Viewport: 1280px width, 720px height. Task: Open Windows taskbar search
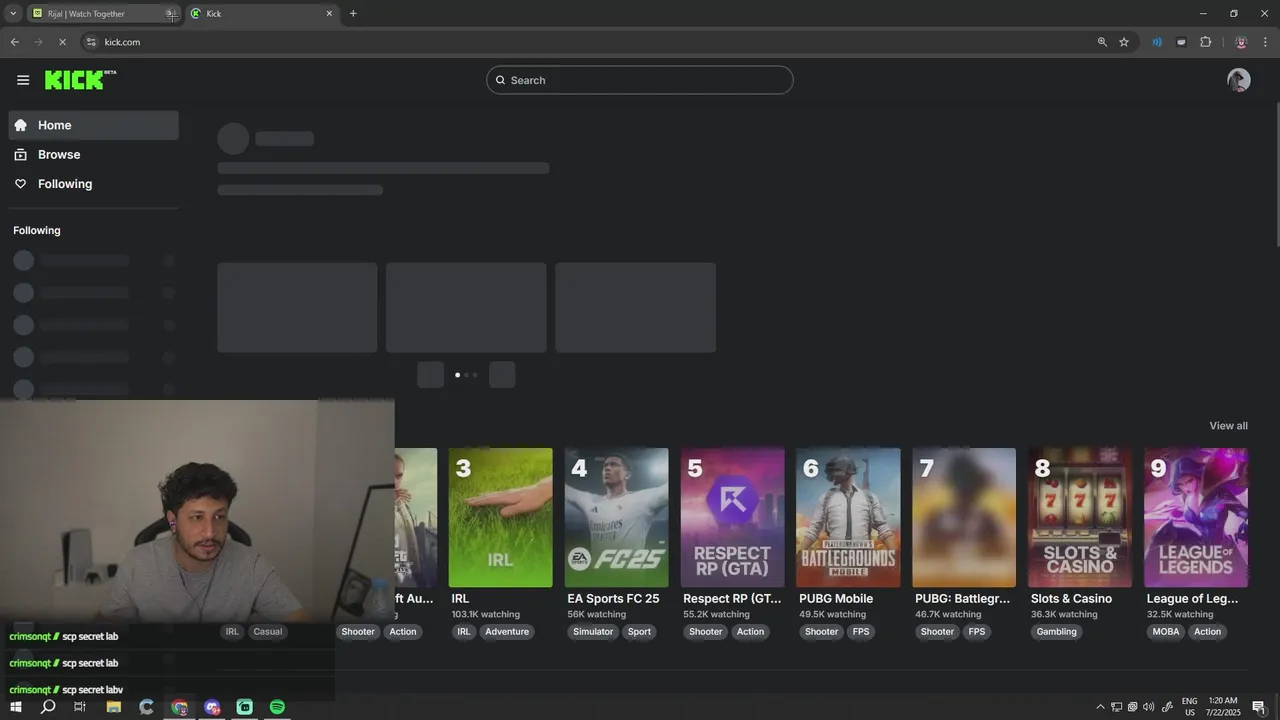(x=47, y=707)
